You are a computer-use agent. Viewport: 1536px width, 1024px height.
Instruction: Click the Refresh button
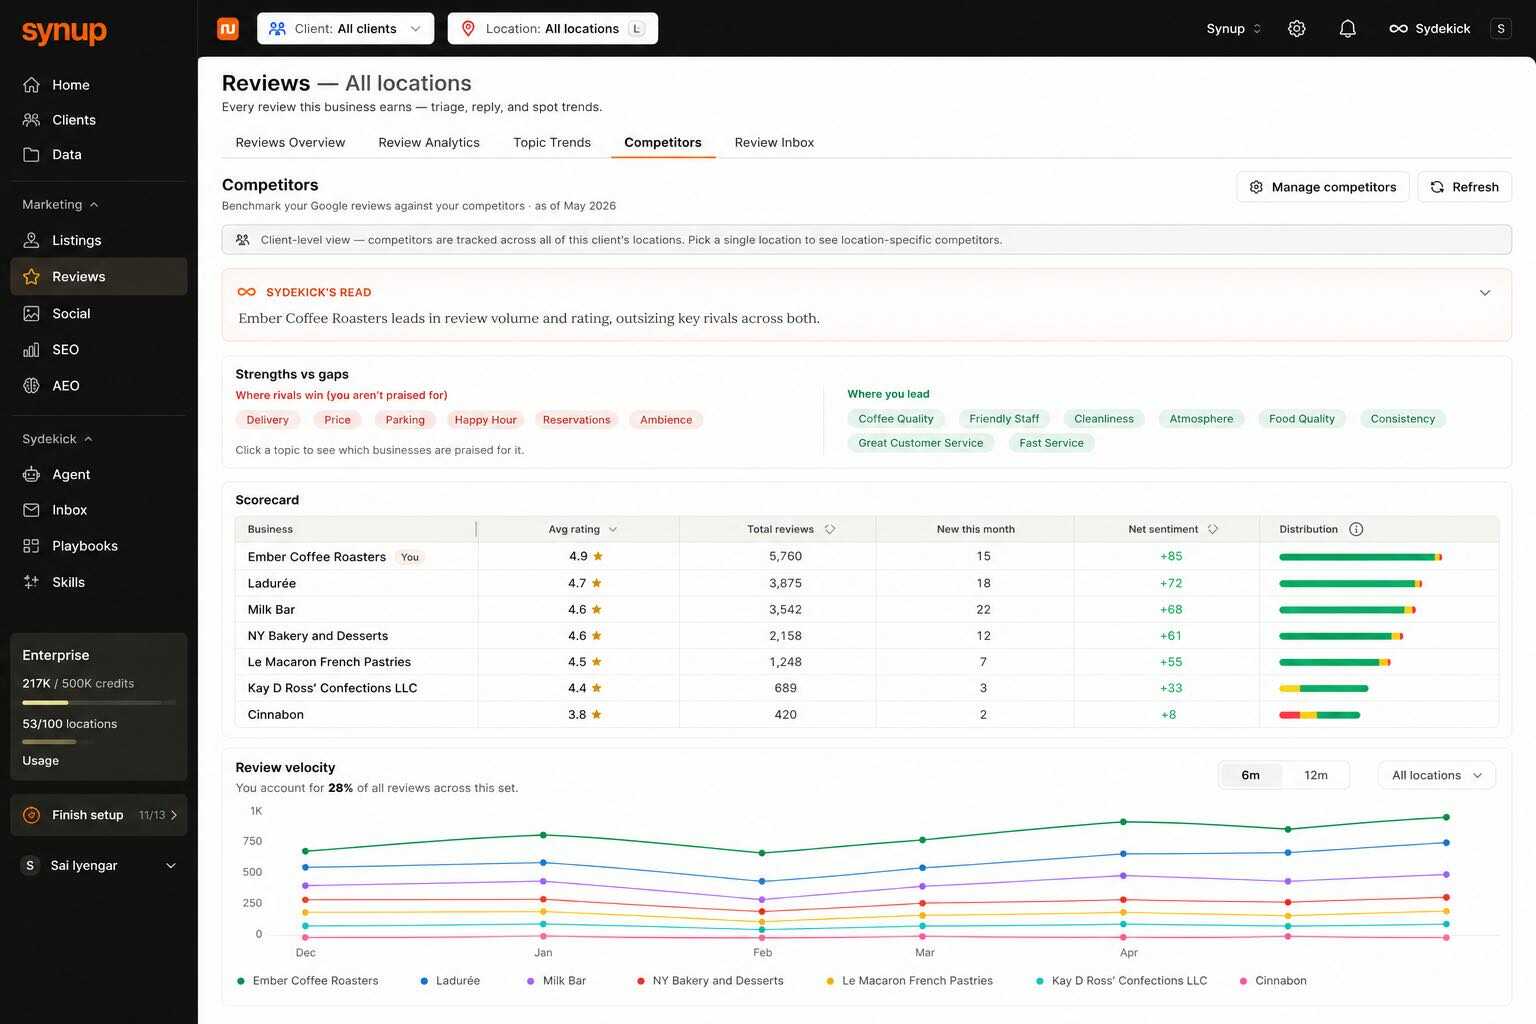(x=1464, y=187)
